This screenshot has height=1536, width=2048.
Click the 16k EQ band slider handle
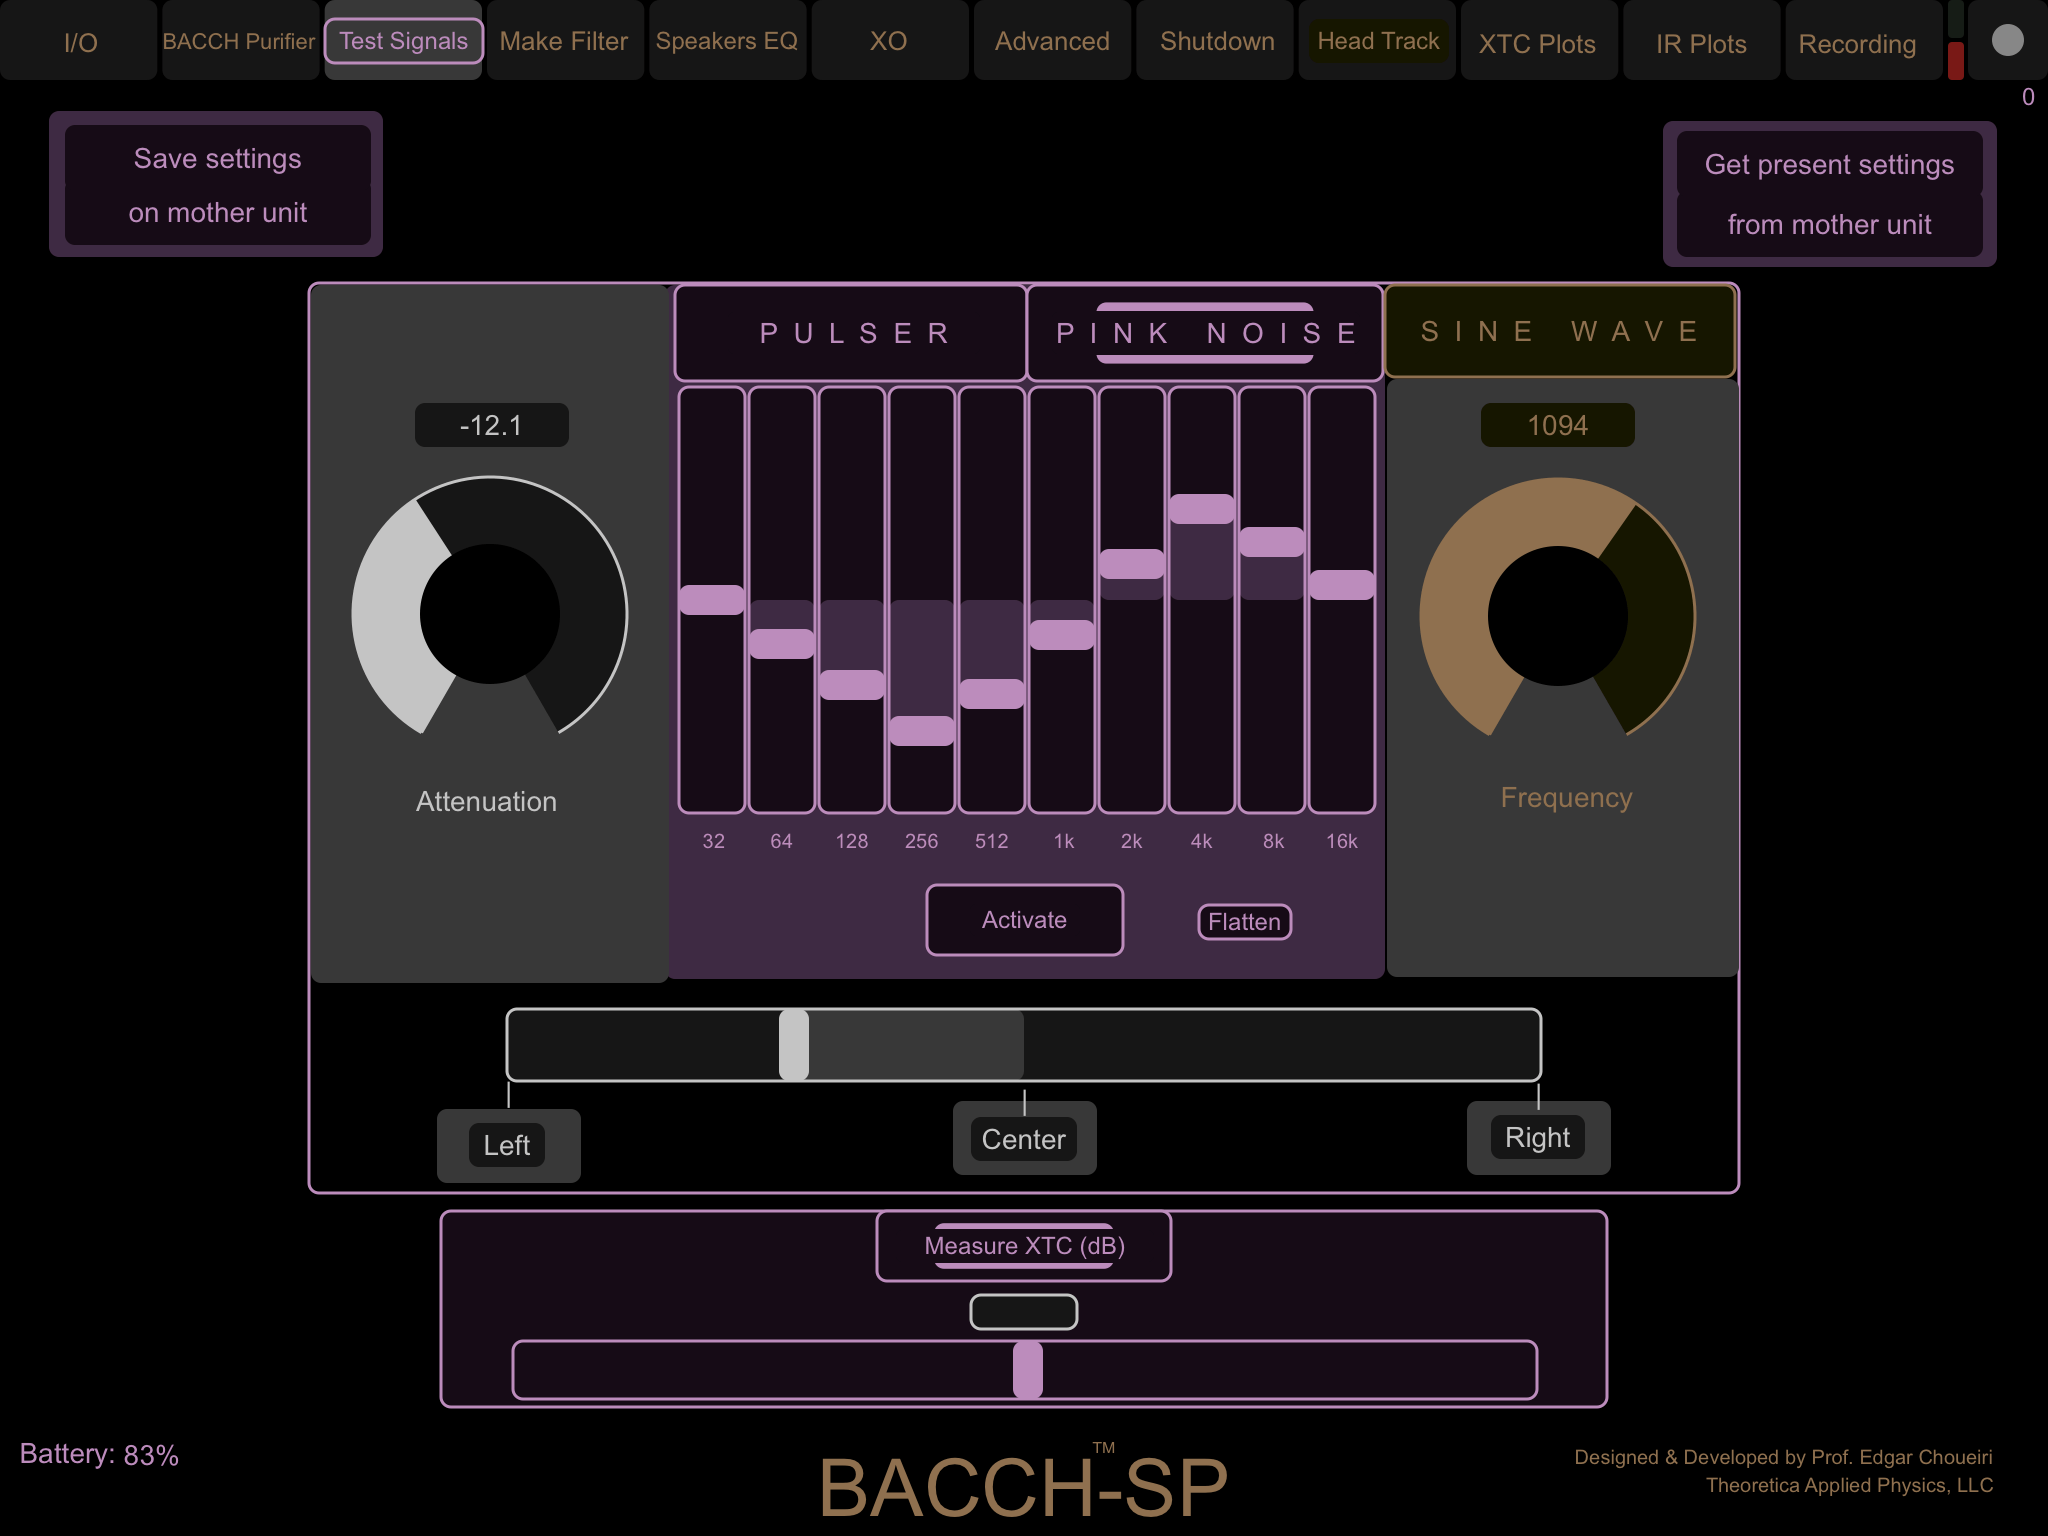(1342, 584)
